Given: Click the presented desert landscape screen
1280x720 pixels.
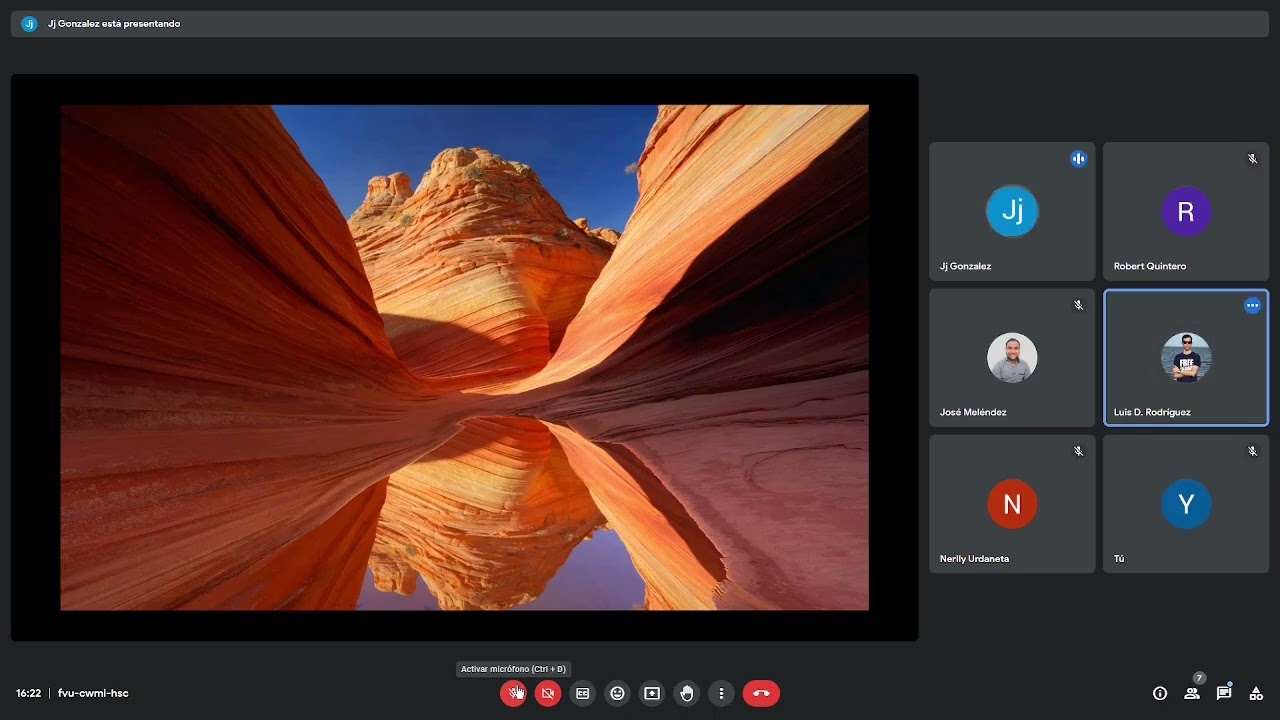Looking at the screenshot, I should click(464, 357).
